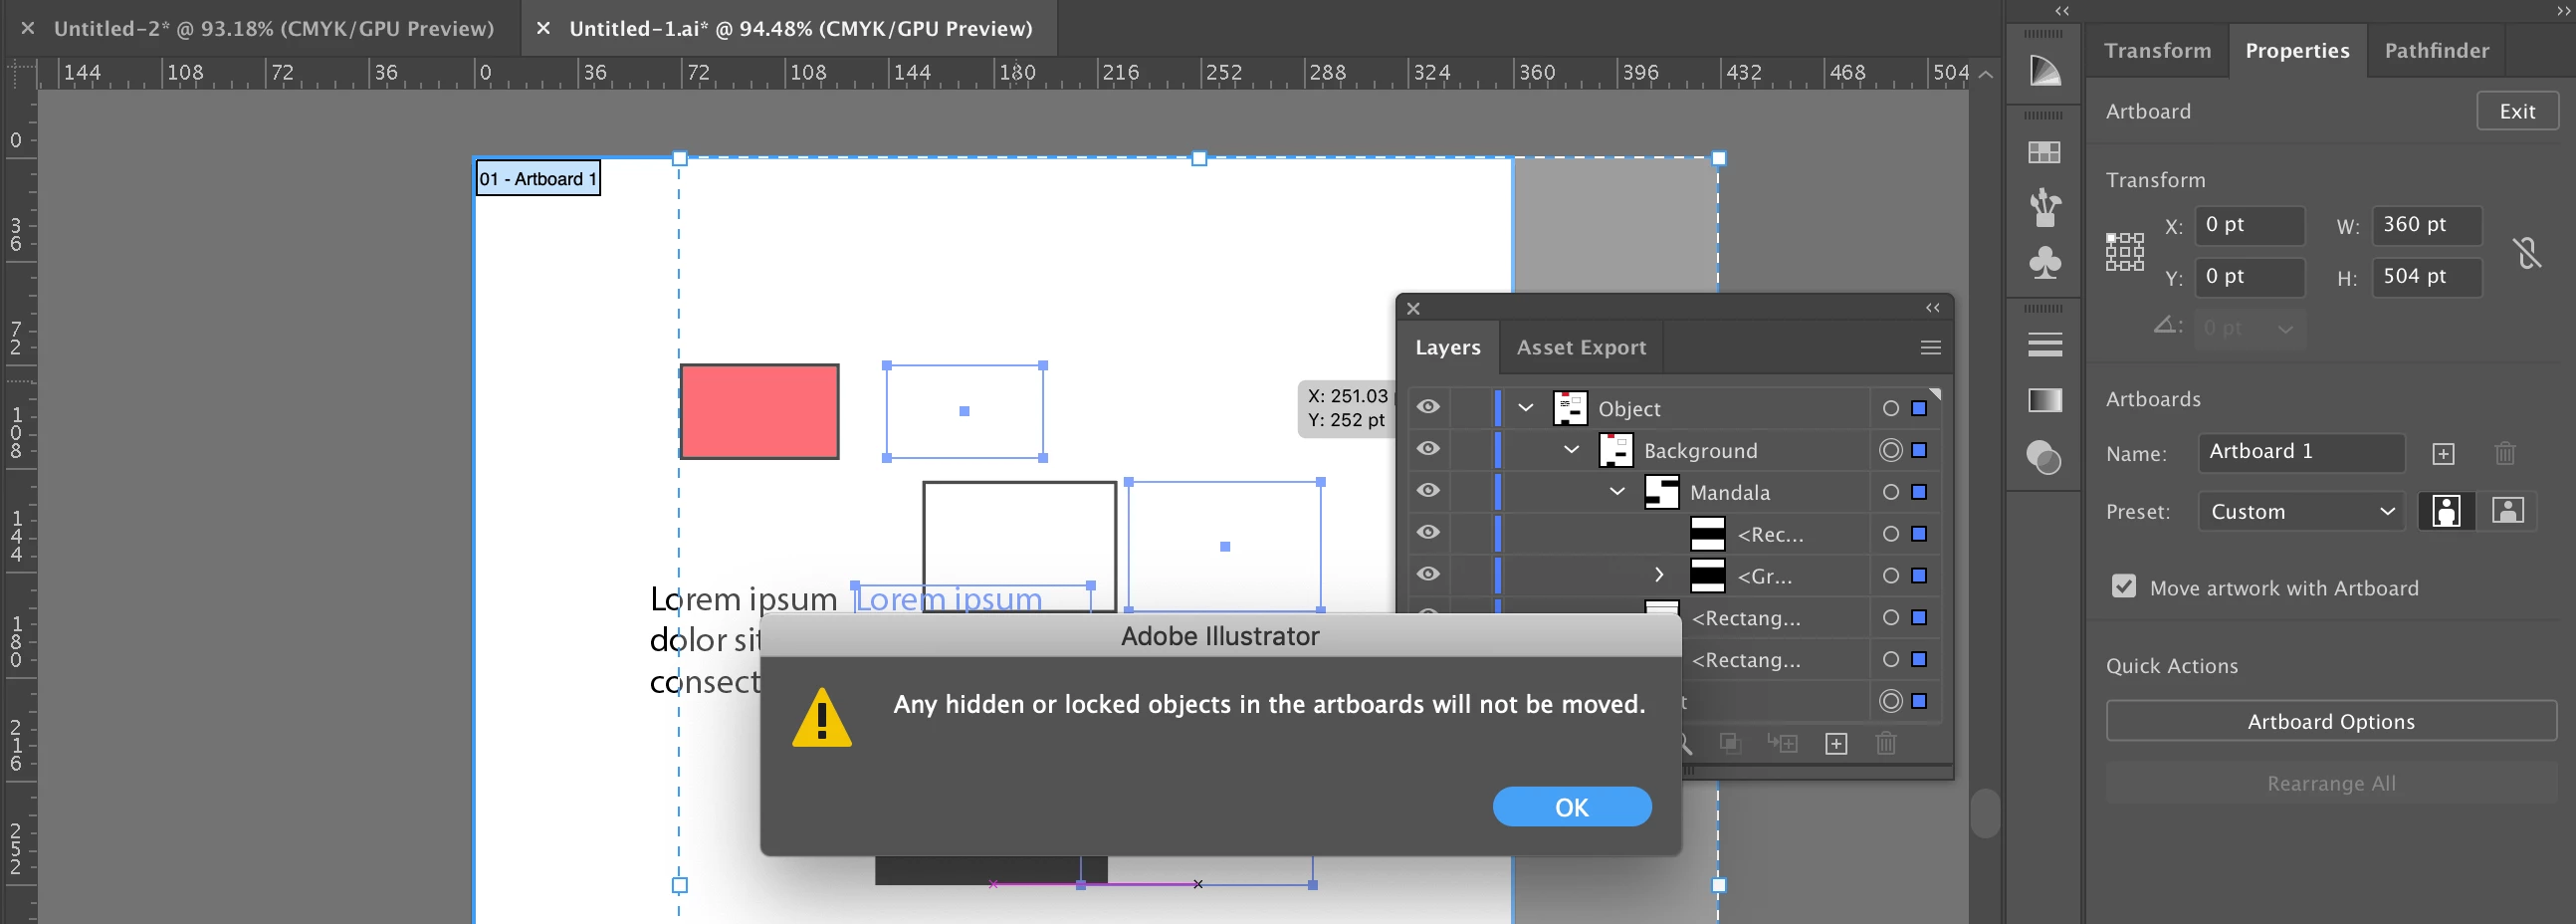
Task: Set artboard orientation to portrait
Action: pos(2447,511)
